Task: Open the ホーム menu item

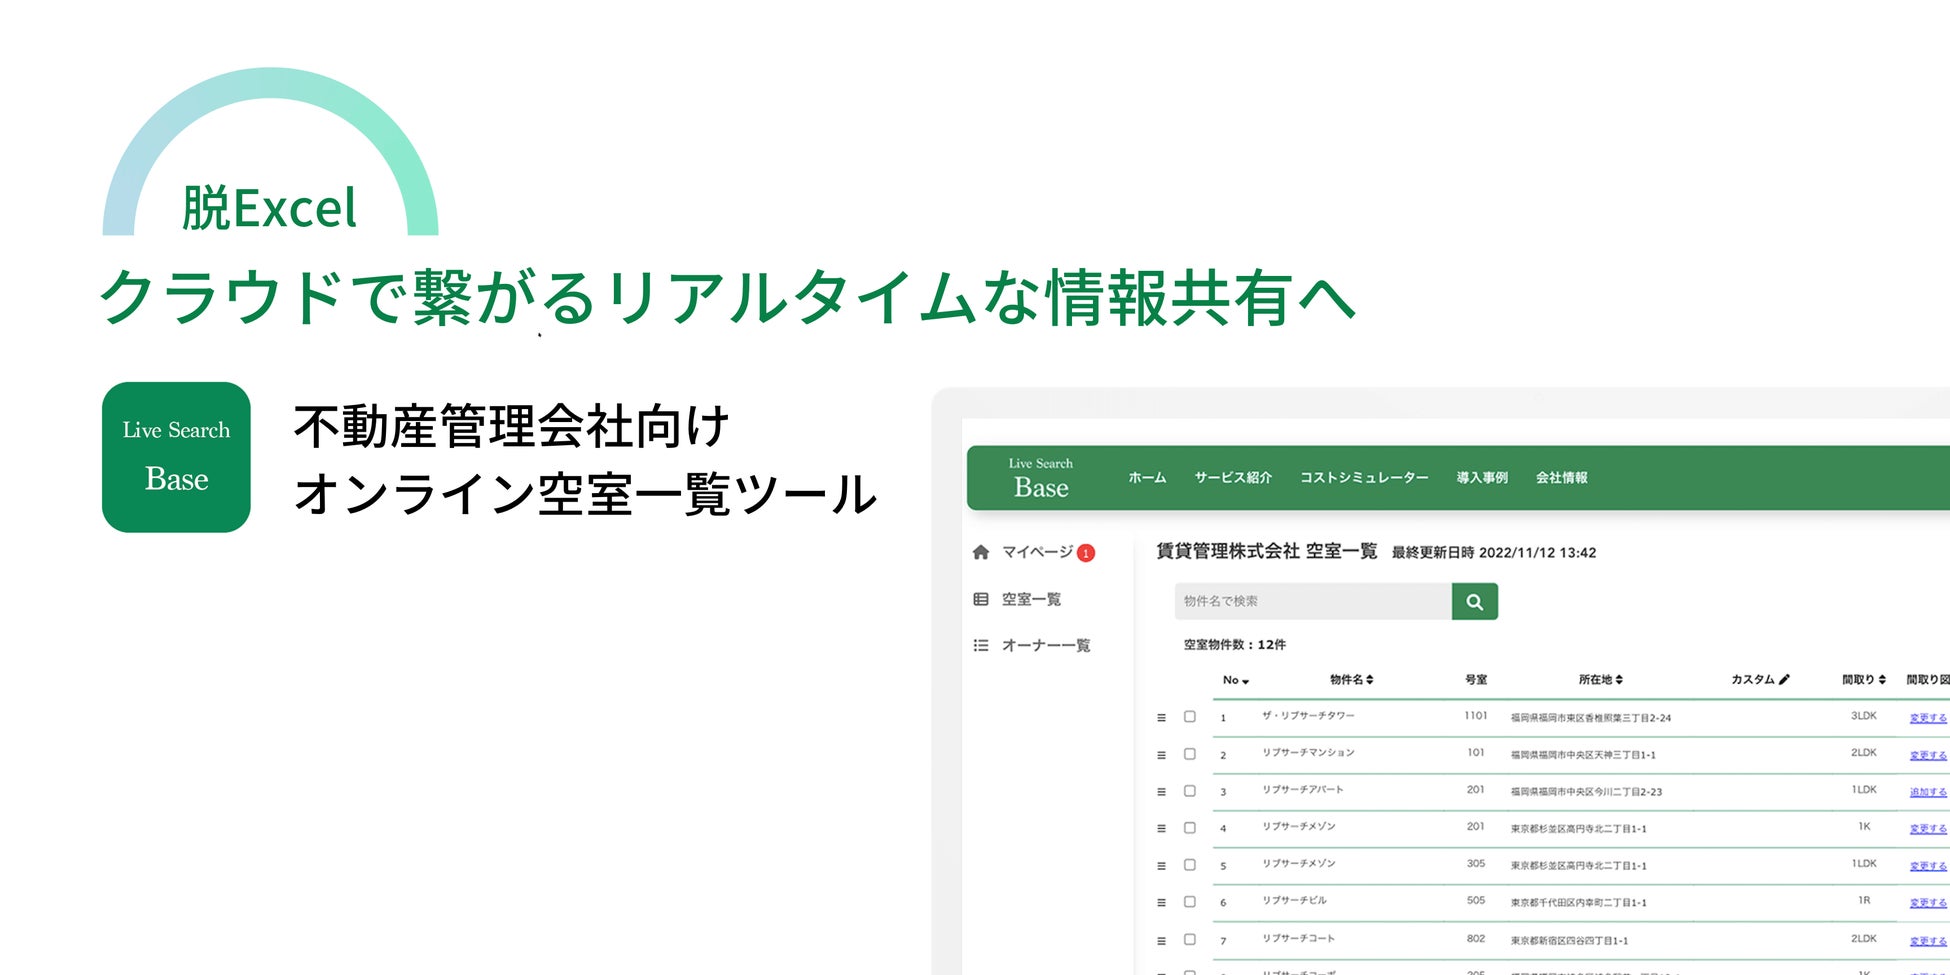Action: point(1147,478)
